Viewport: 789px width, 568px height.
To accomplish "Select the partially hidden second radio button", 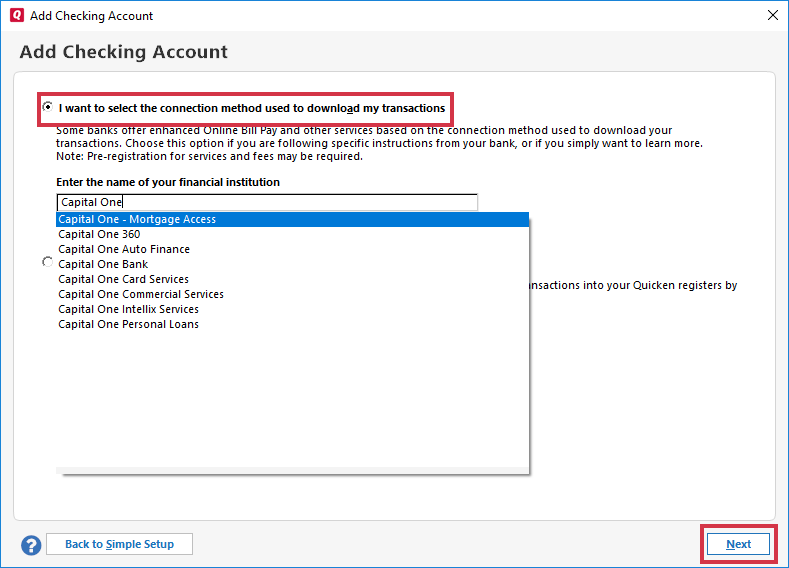I will [48, 262].
